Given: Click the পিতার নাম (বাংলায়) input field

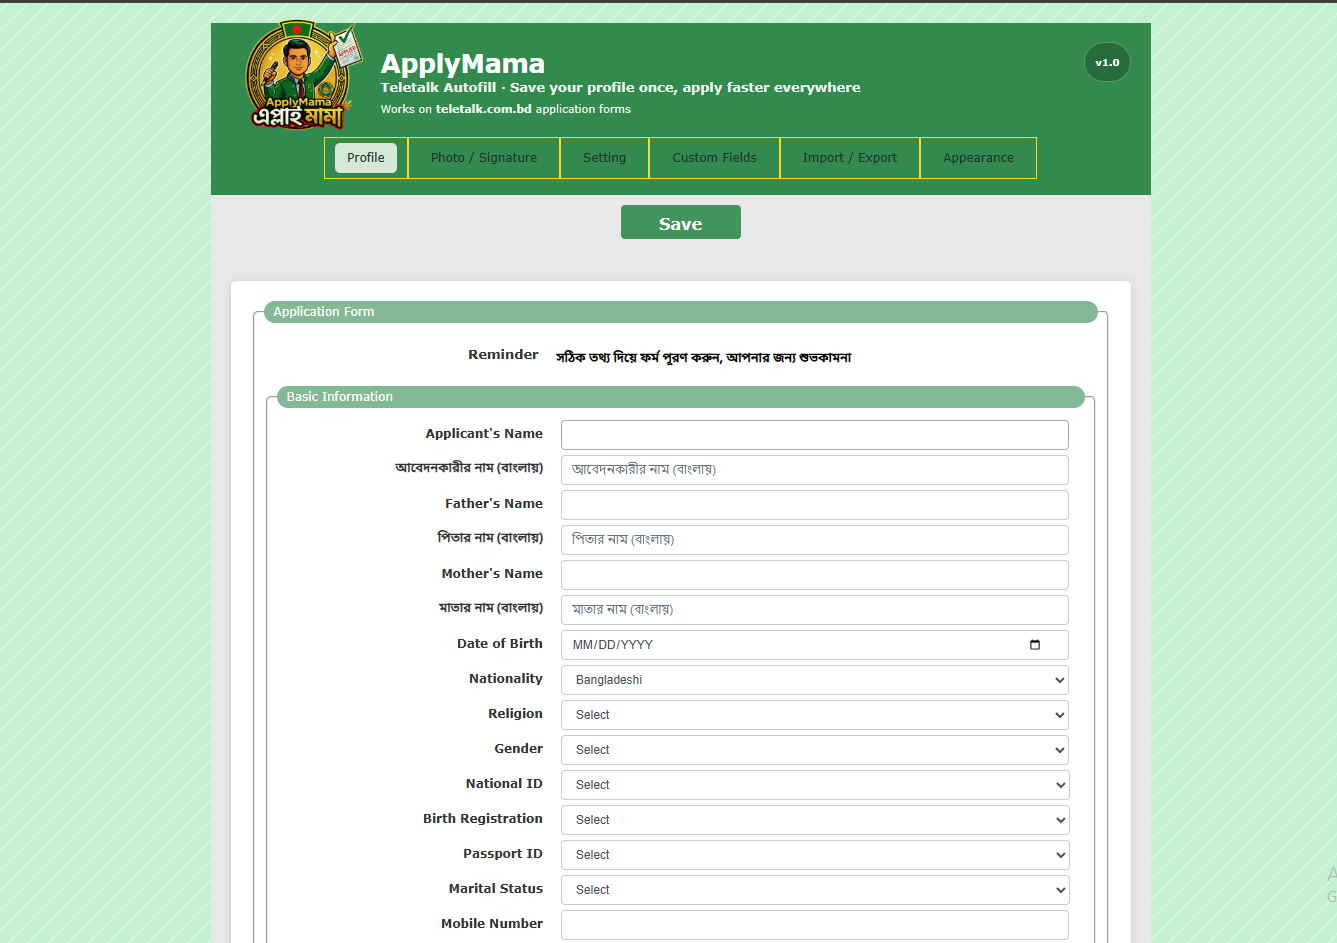Looking at the screenshot, I should point(815,540).
